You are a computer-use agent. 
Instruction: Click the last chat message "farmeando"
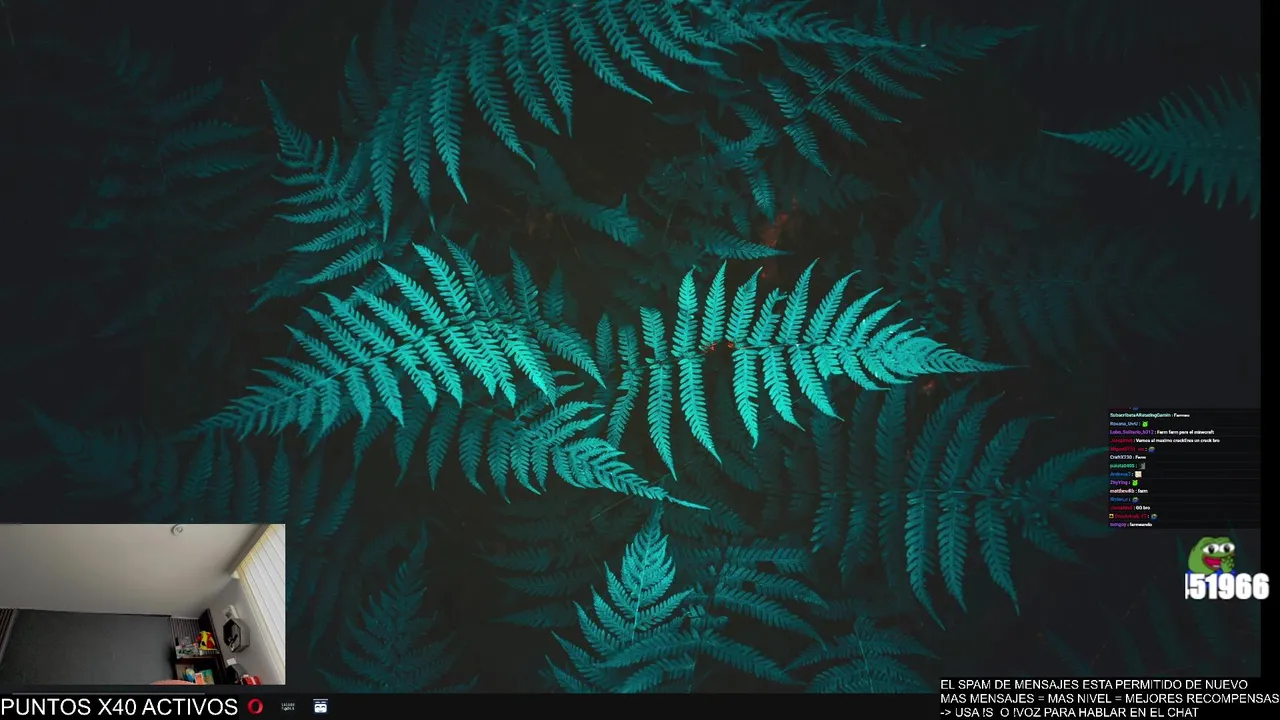[1141, 525]
